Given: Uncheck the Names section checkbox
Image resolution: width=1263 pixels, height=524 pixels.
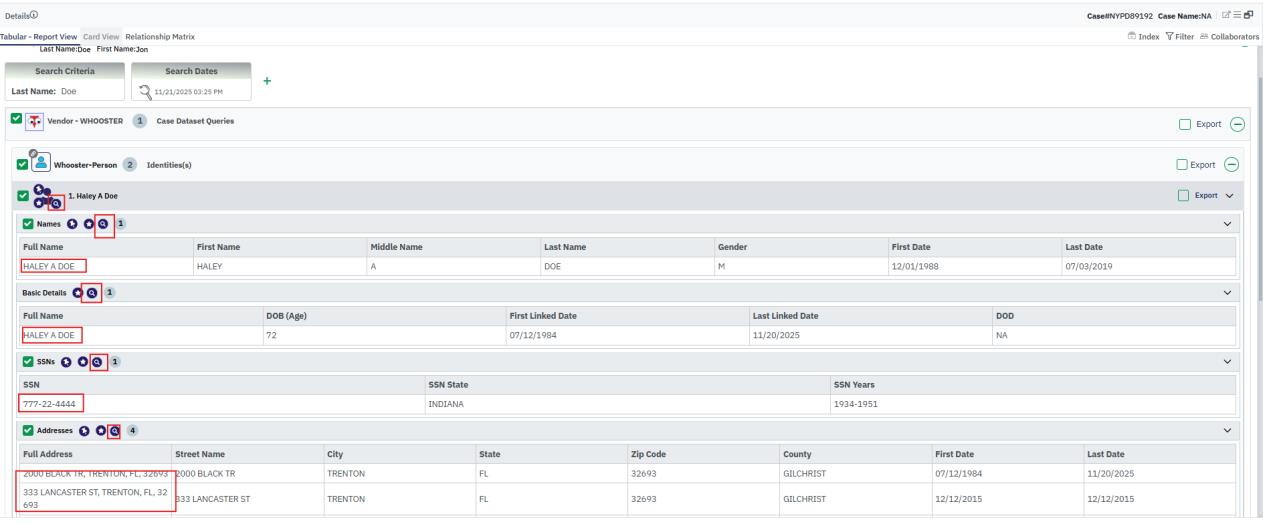Looking at the screenshot, I should point(26,222).
